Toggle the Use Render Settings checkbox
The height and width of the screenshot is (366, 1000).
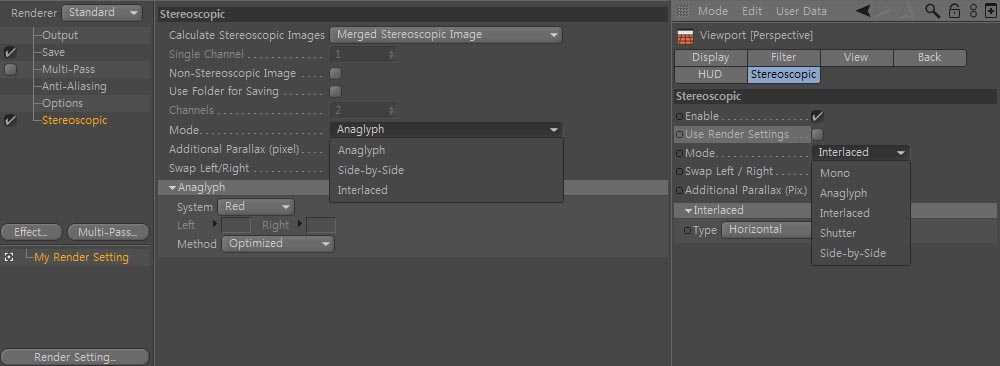click(x=817, y=135)
